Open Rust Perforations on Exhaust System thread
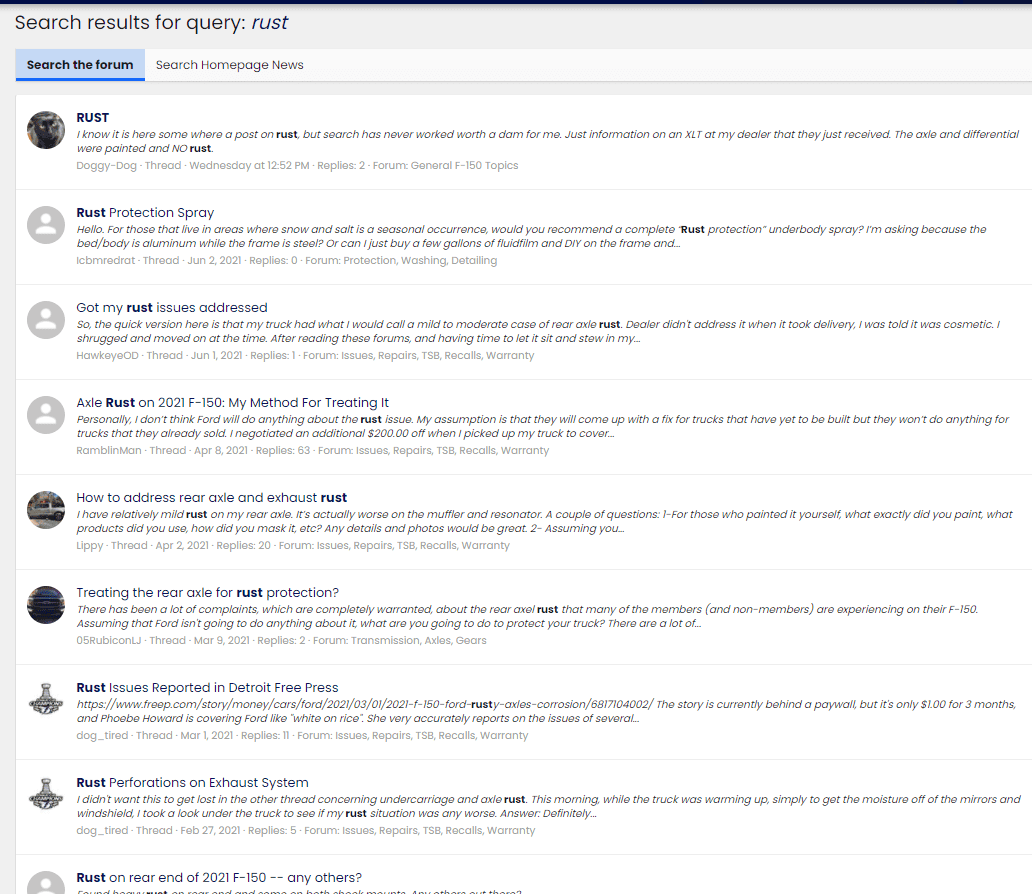This screenshot has width=1032, height=894. point(192,782)
